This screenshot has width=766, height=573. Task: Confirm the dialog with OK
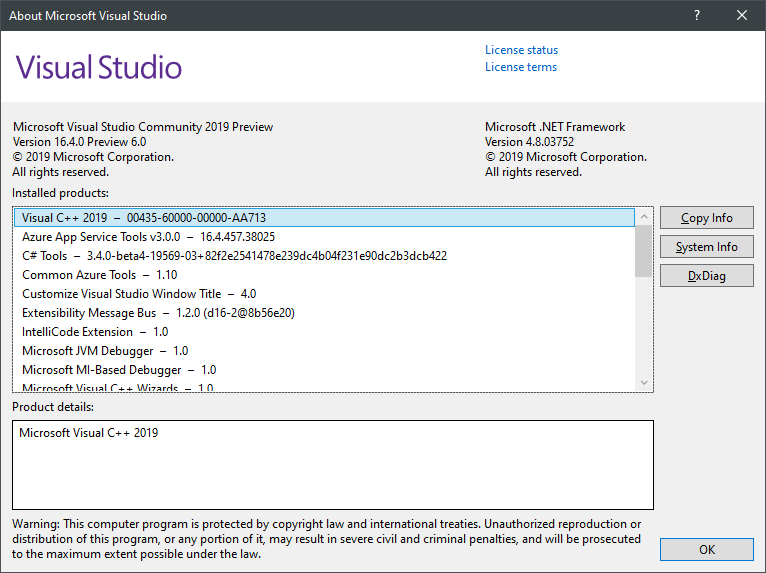tap(706, 550)
